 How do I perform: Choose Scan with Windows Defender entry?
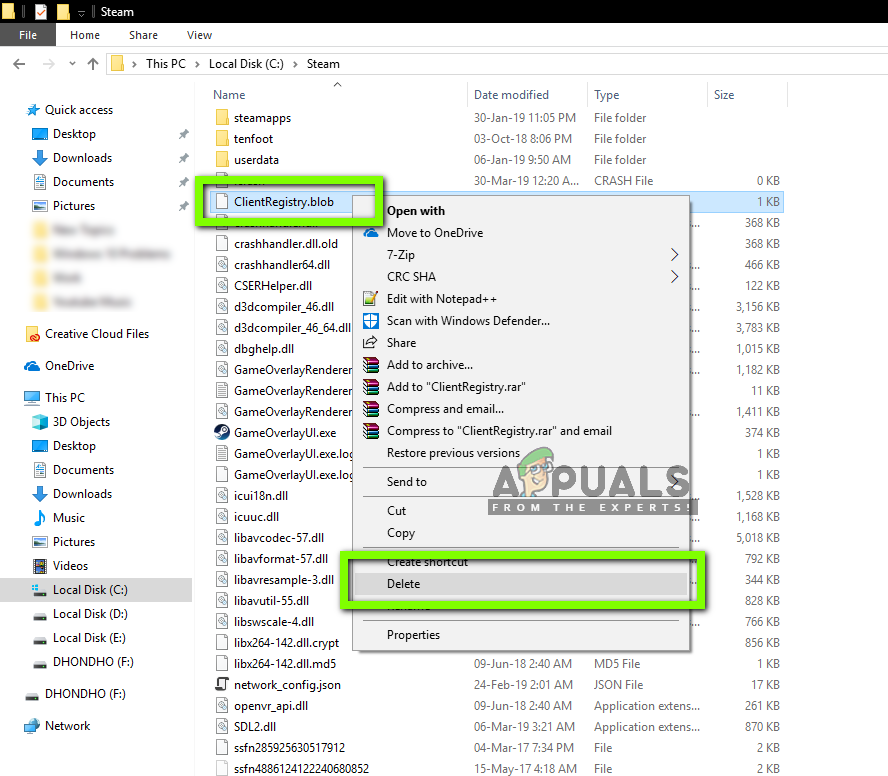(468, 321)
